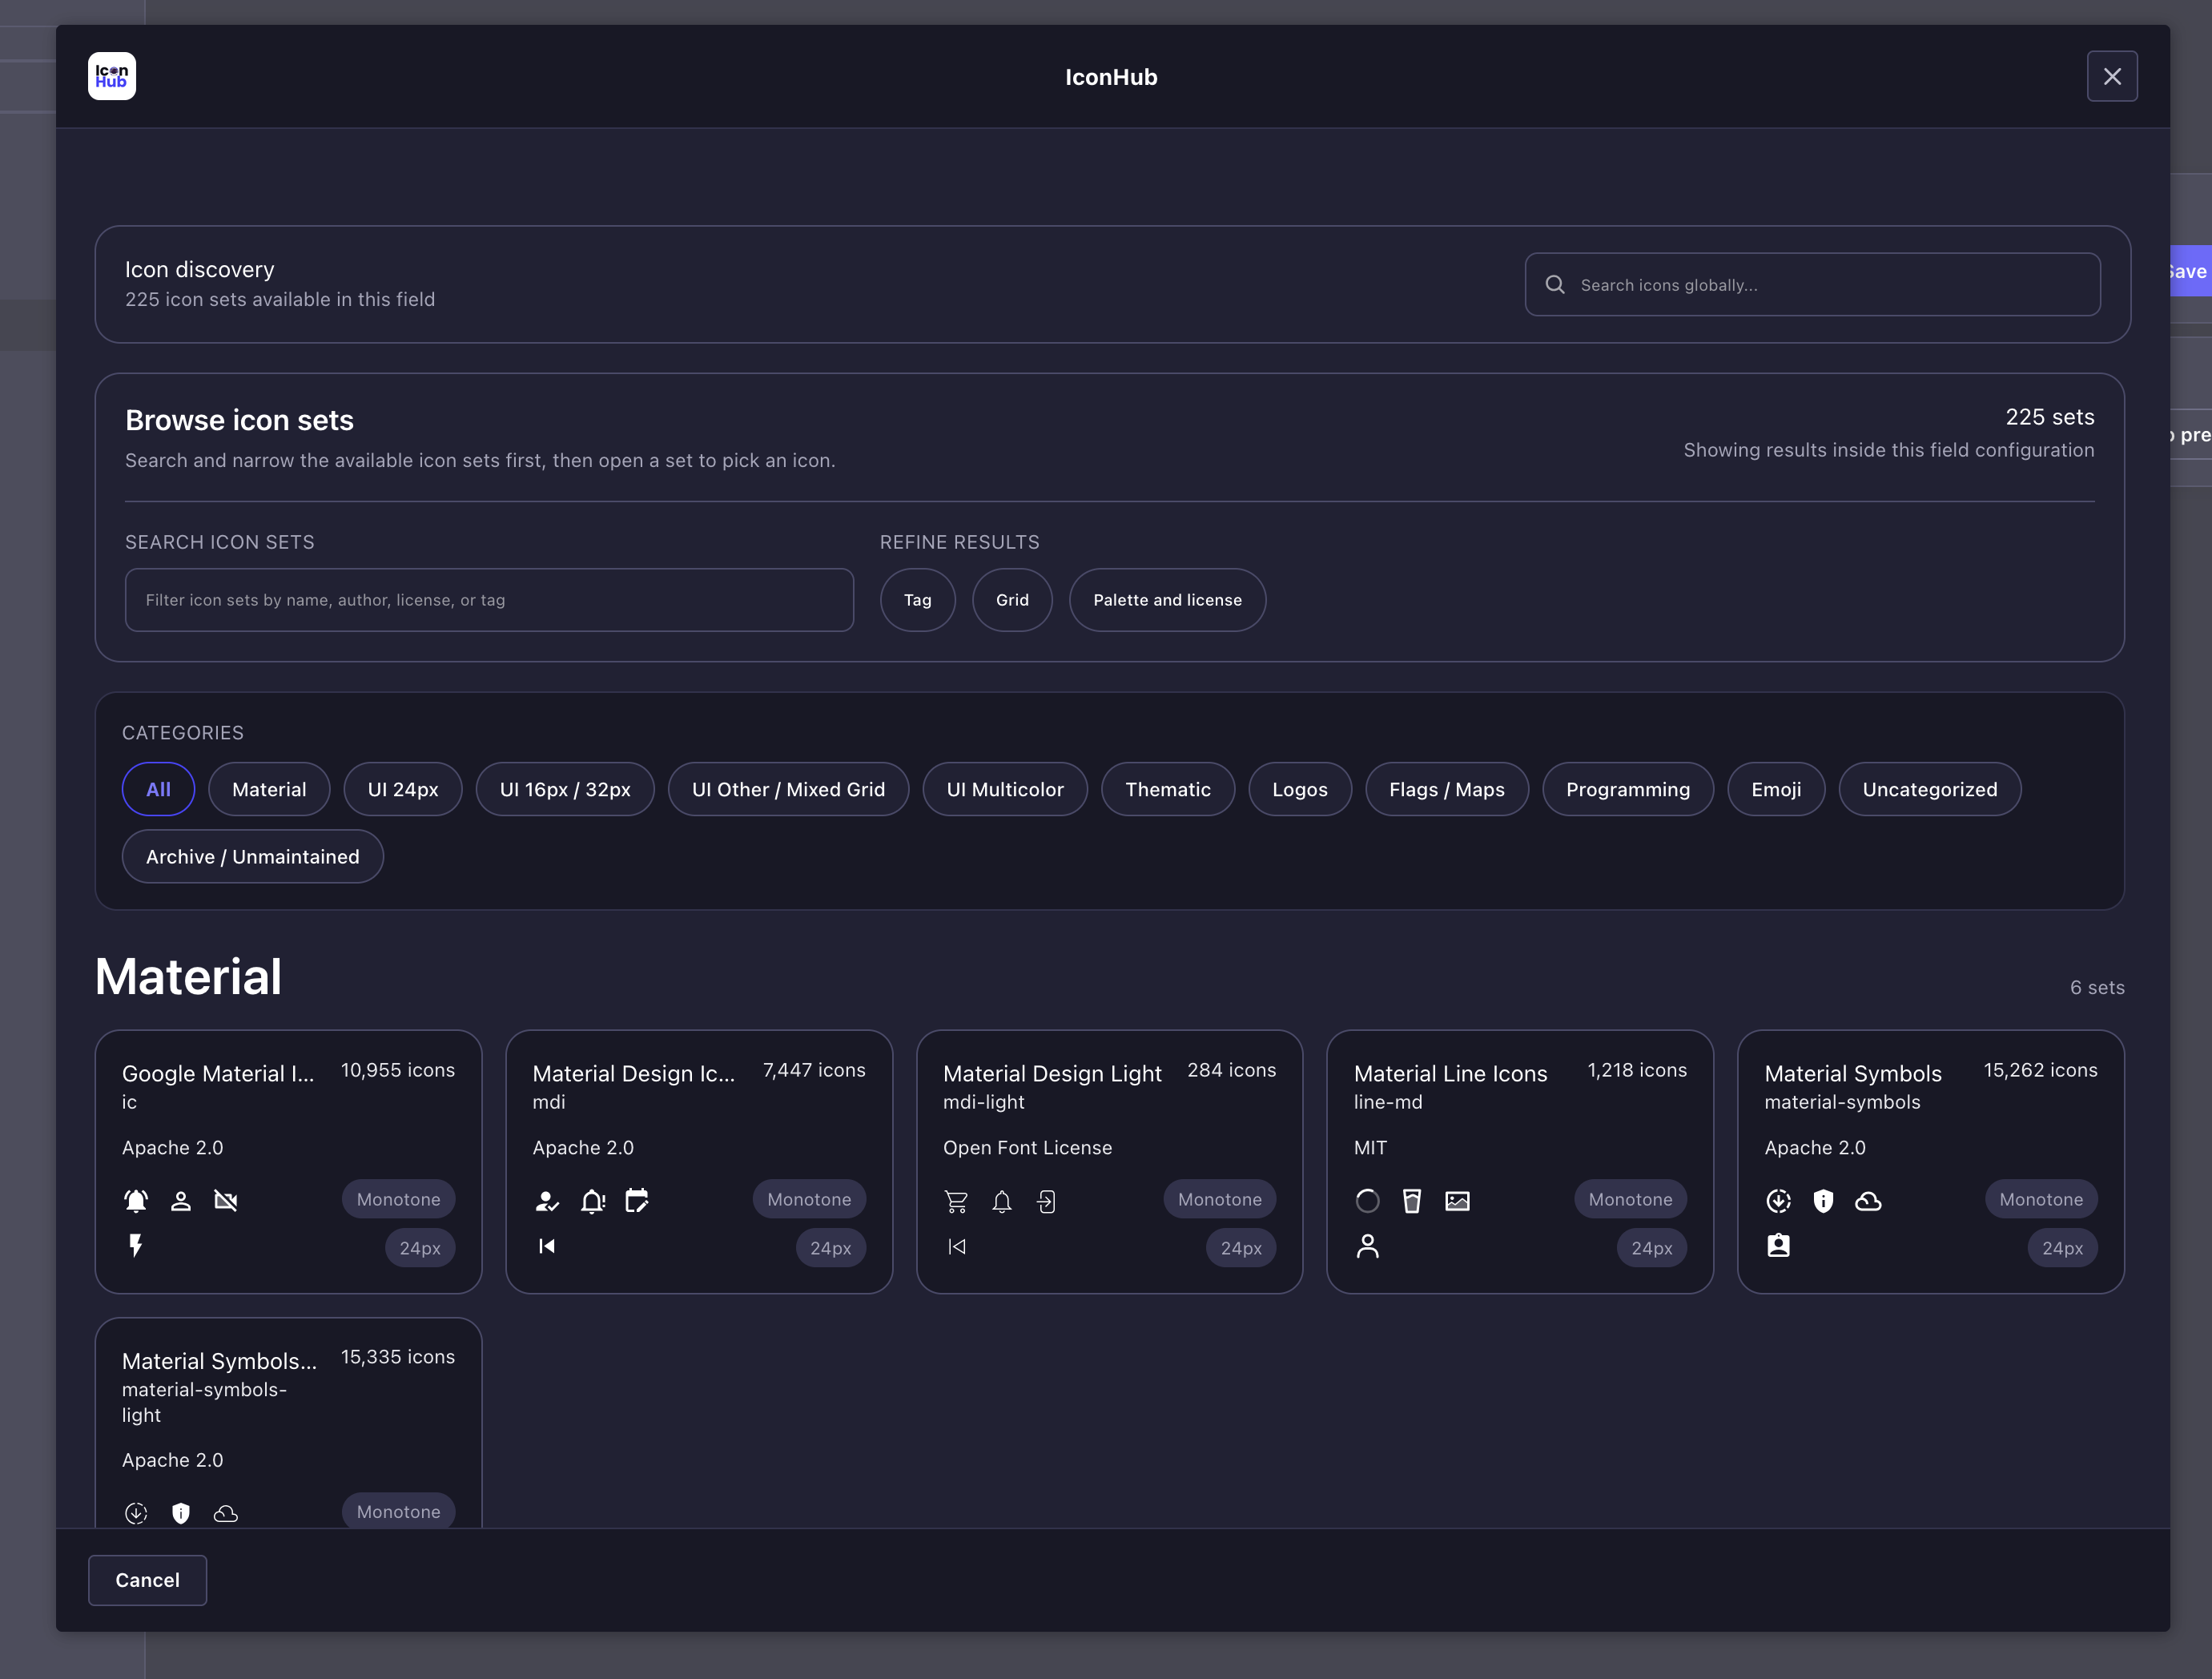Pick the image icon in Material Line Icons card
Image resolution: width=2212 pixels, height=1679 pixels.
point(1458,1201)
